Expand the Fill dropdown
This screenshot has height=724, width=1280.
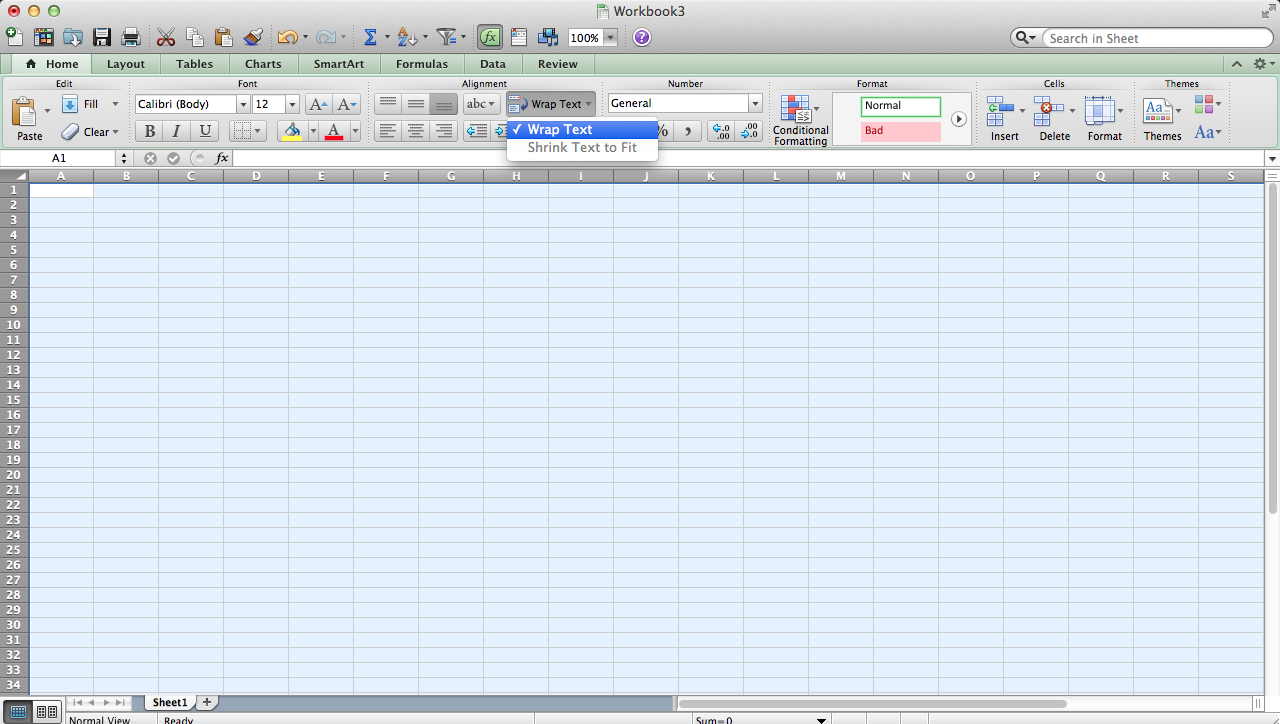115,104
